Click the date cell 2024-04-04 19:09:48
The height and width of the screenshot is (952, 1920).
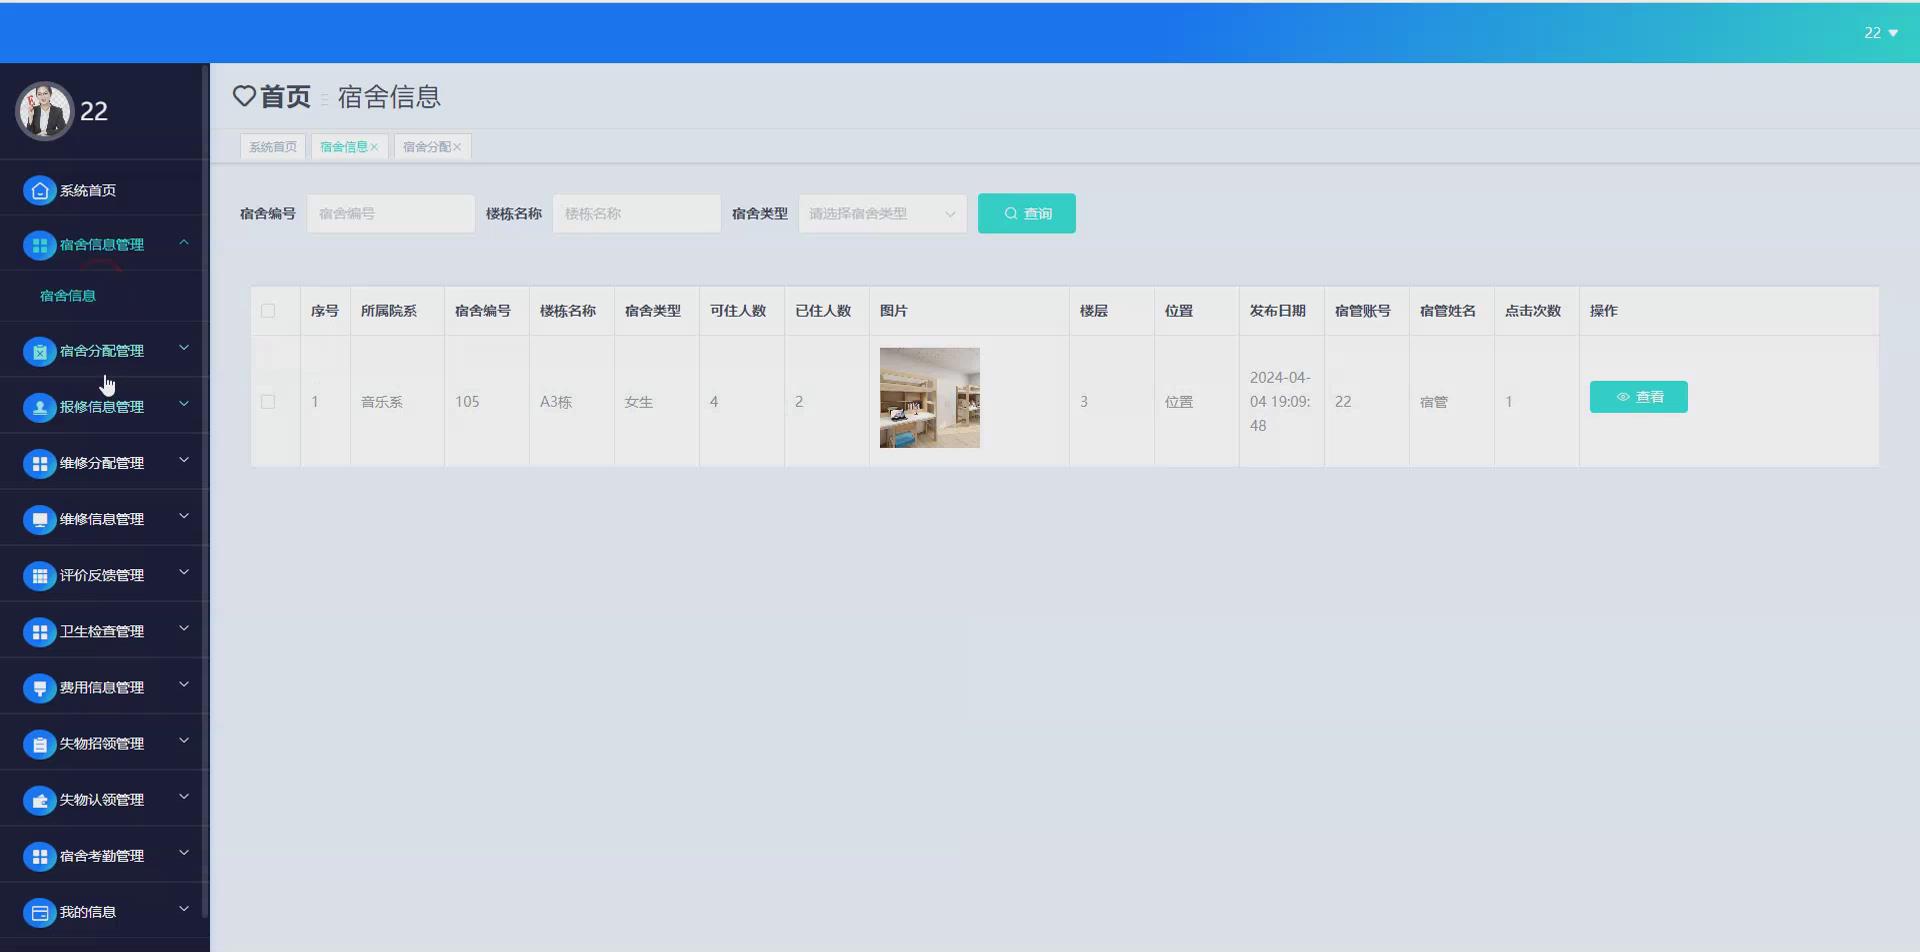click(1280, 401)
